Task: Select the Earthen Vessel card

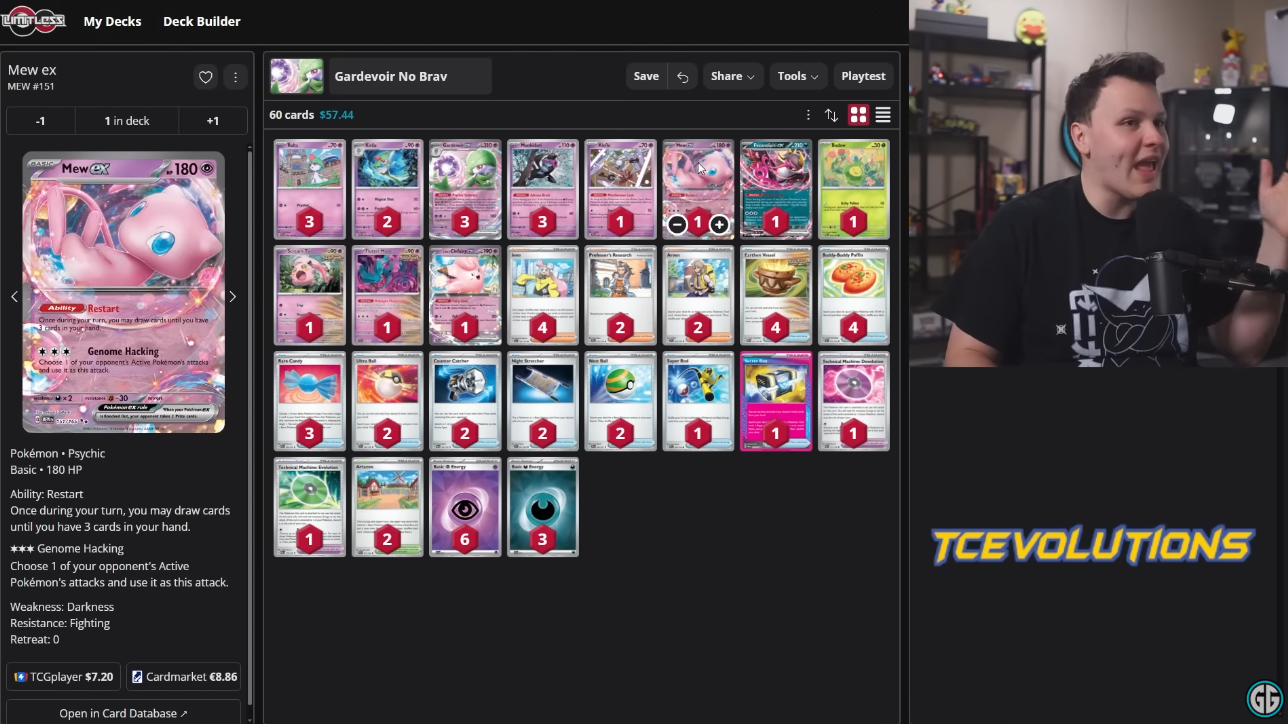Action: (x=776, y=295)
